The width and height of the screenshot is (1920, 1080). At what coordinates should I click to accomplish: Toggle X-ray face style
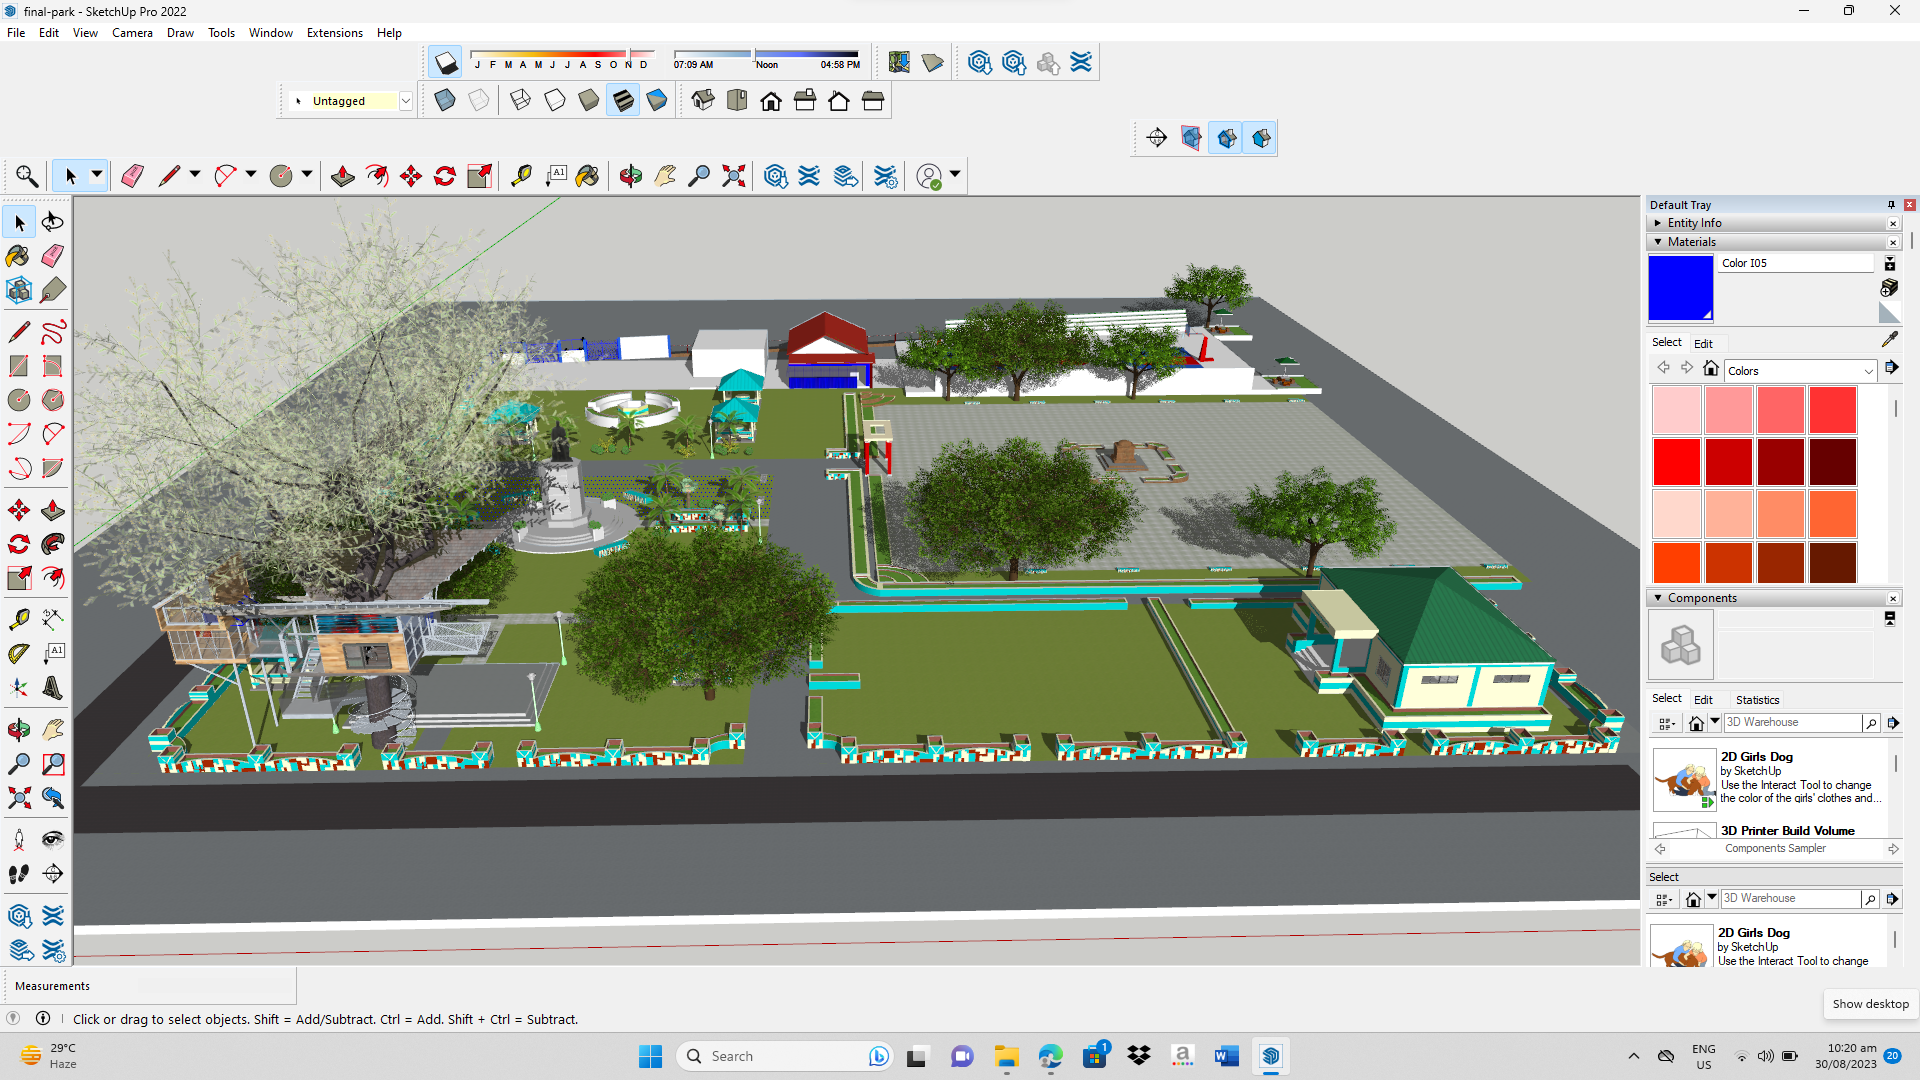[x=445, y=100]
